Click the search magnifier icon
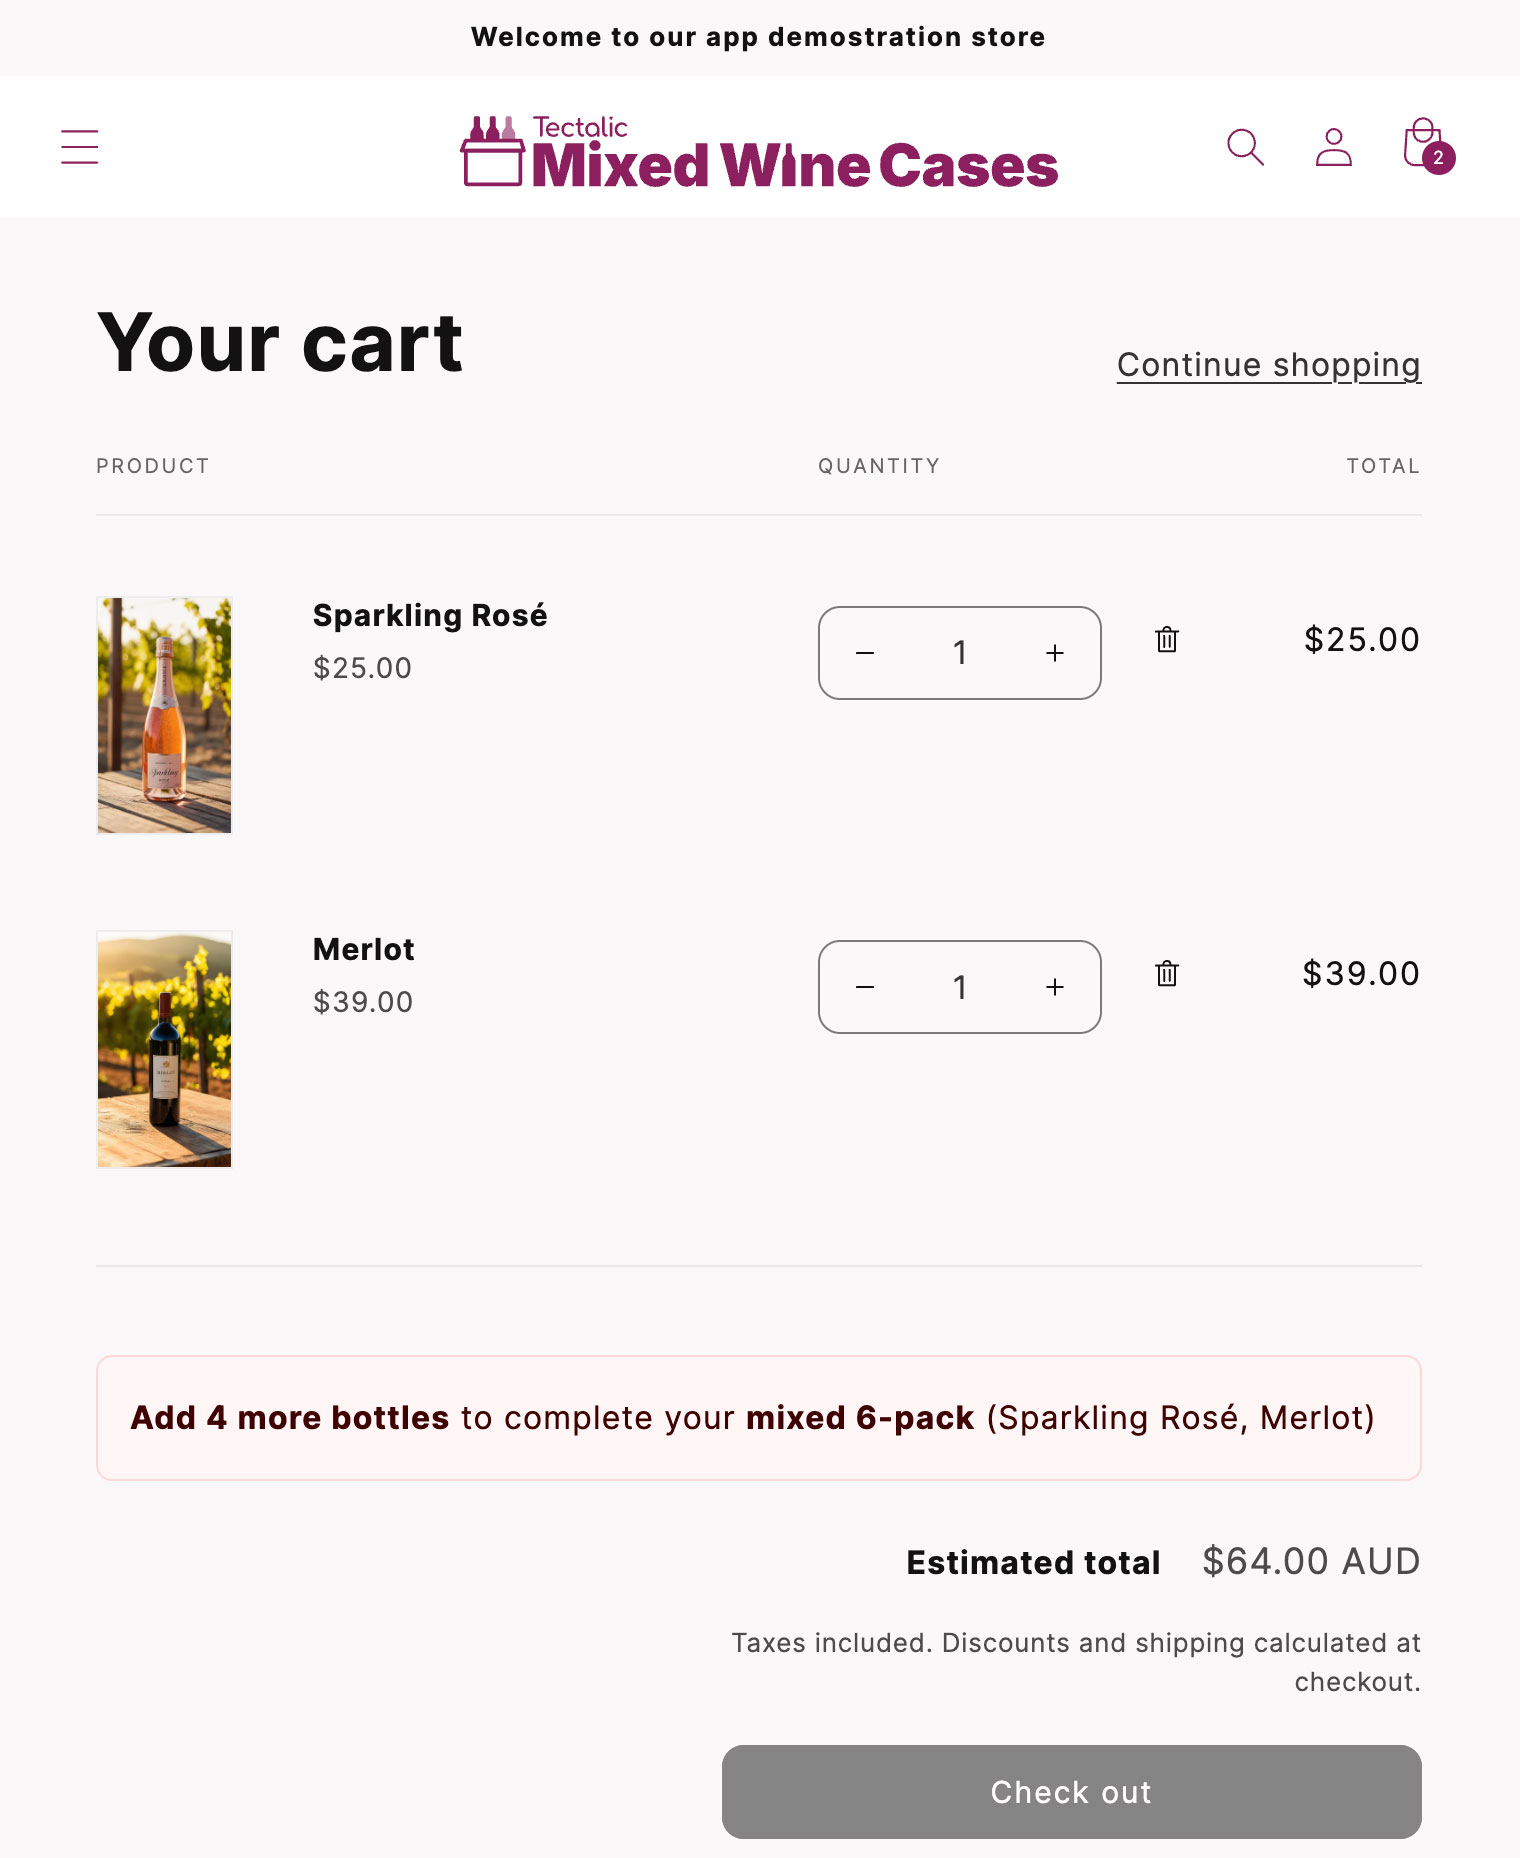1520x1858 pixels. pos(1245,147)
